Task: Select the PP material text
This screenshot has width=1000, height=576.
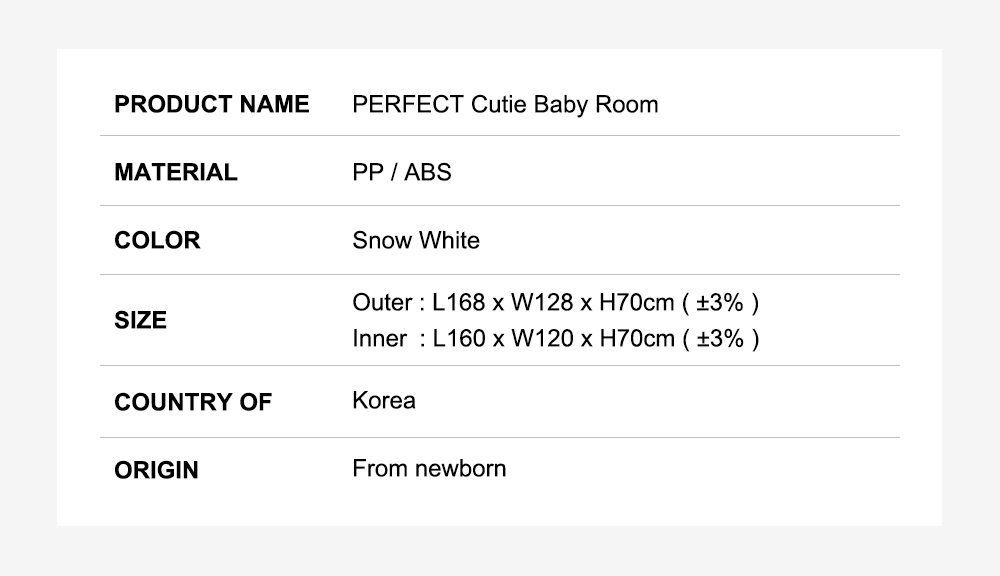Action: pyautogui.click(x=367, y=172)
